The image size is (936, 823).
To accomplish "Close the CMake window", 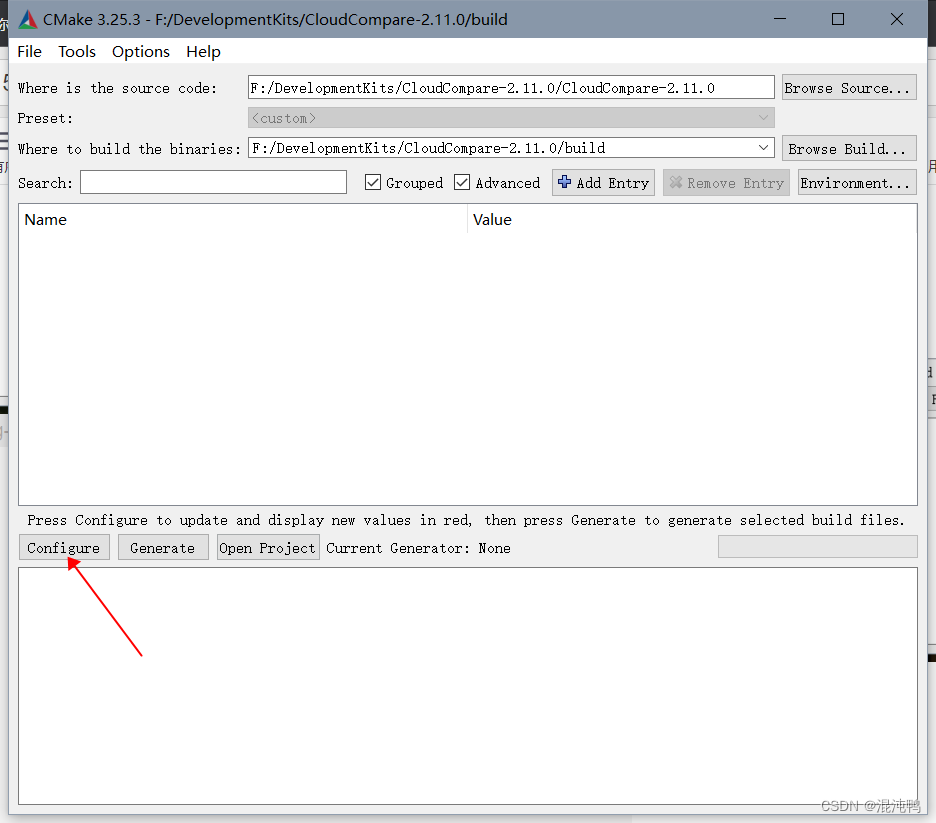I will point(897,19).
